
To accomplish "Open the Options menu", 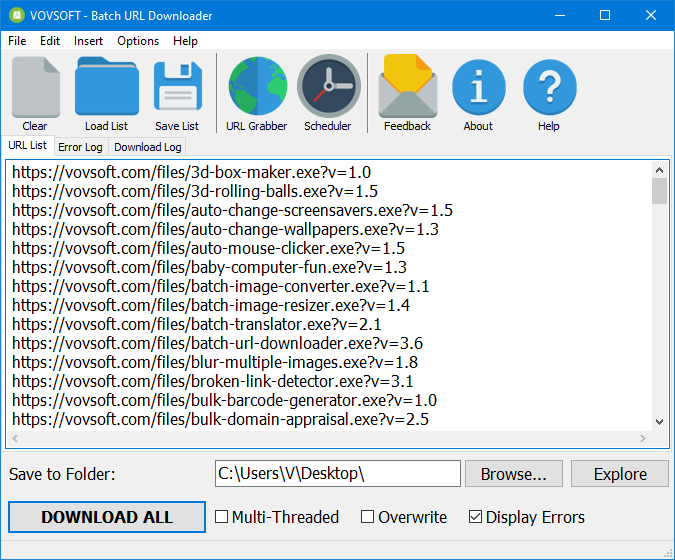I will [138, 41].
